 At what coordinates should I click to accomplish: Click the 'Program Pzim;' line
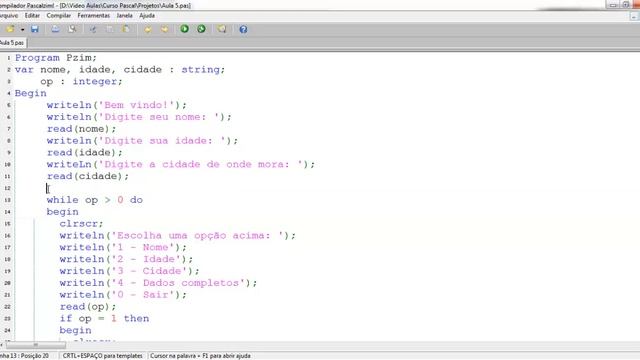[56, 58]
